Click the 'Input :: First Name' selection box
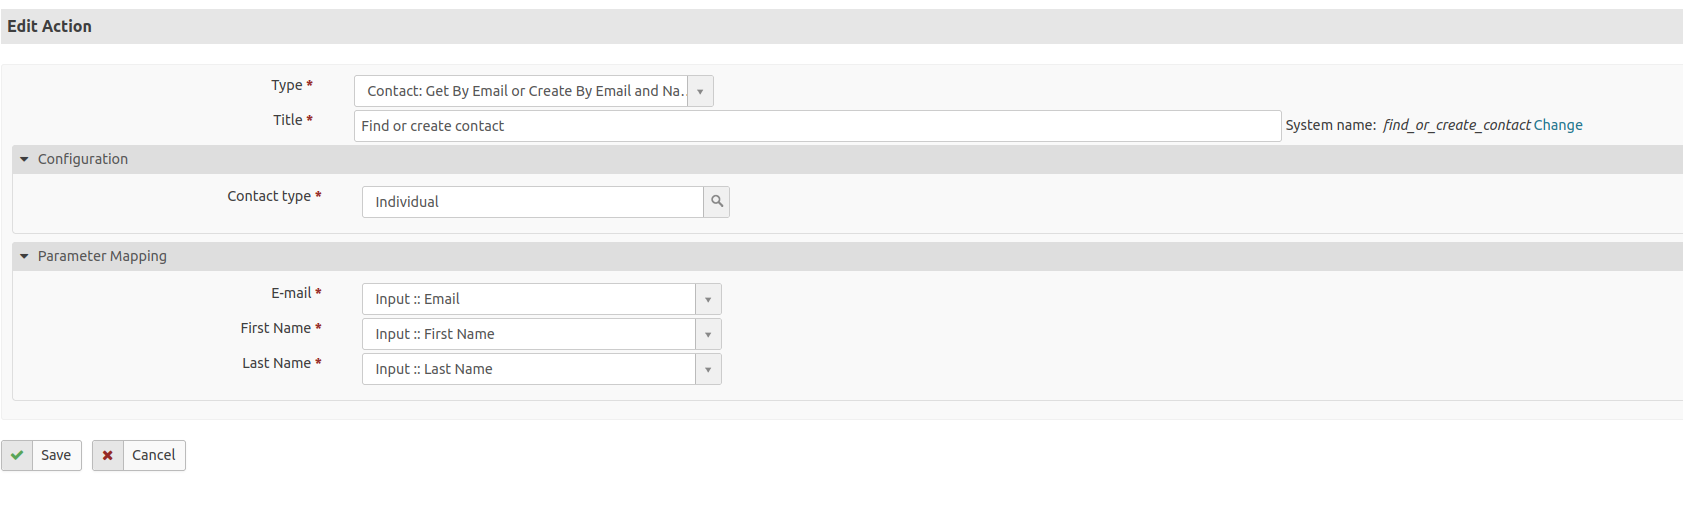 click(529, 334)
